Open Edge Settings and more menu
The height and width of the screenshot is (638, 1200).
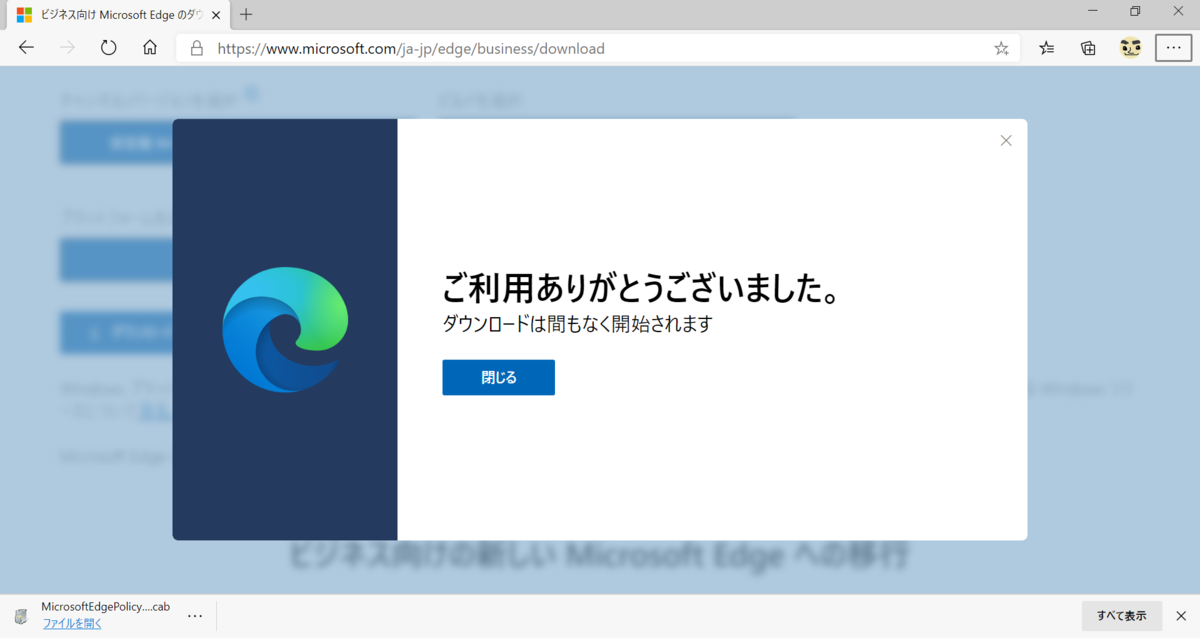pos(1173,48)
